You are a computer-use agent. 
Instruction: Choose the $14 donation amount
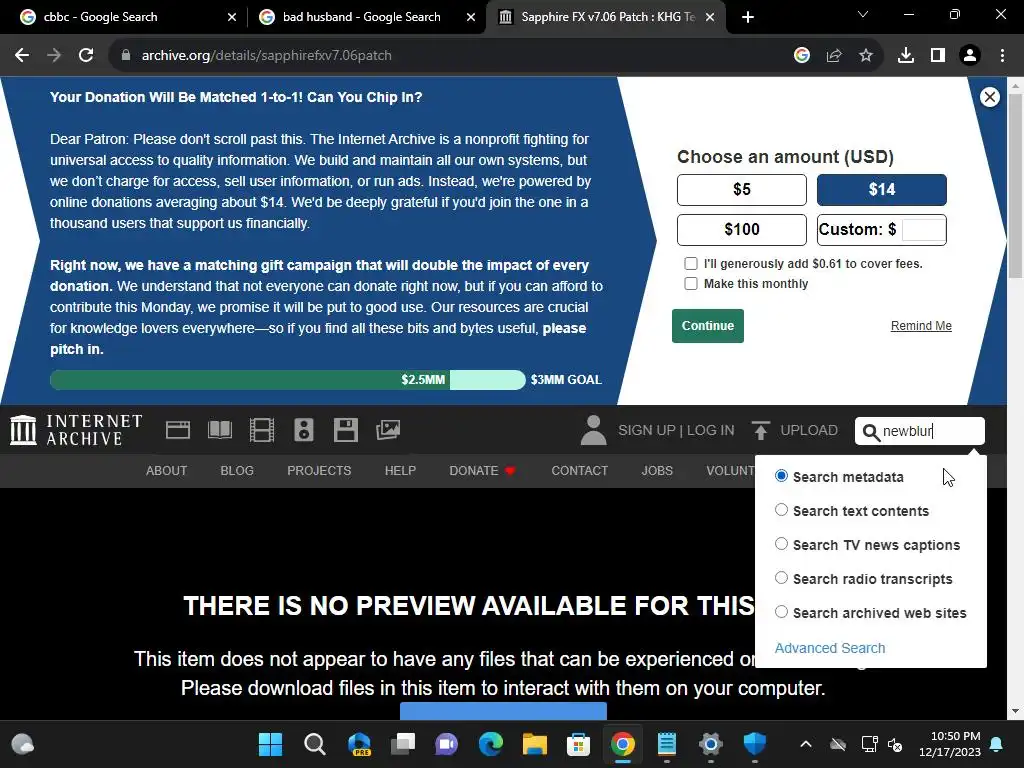pyautogui.click(x=882, y=190)
